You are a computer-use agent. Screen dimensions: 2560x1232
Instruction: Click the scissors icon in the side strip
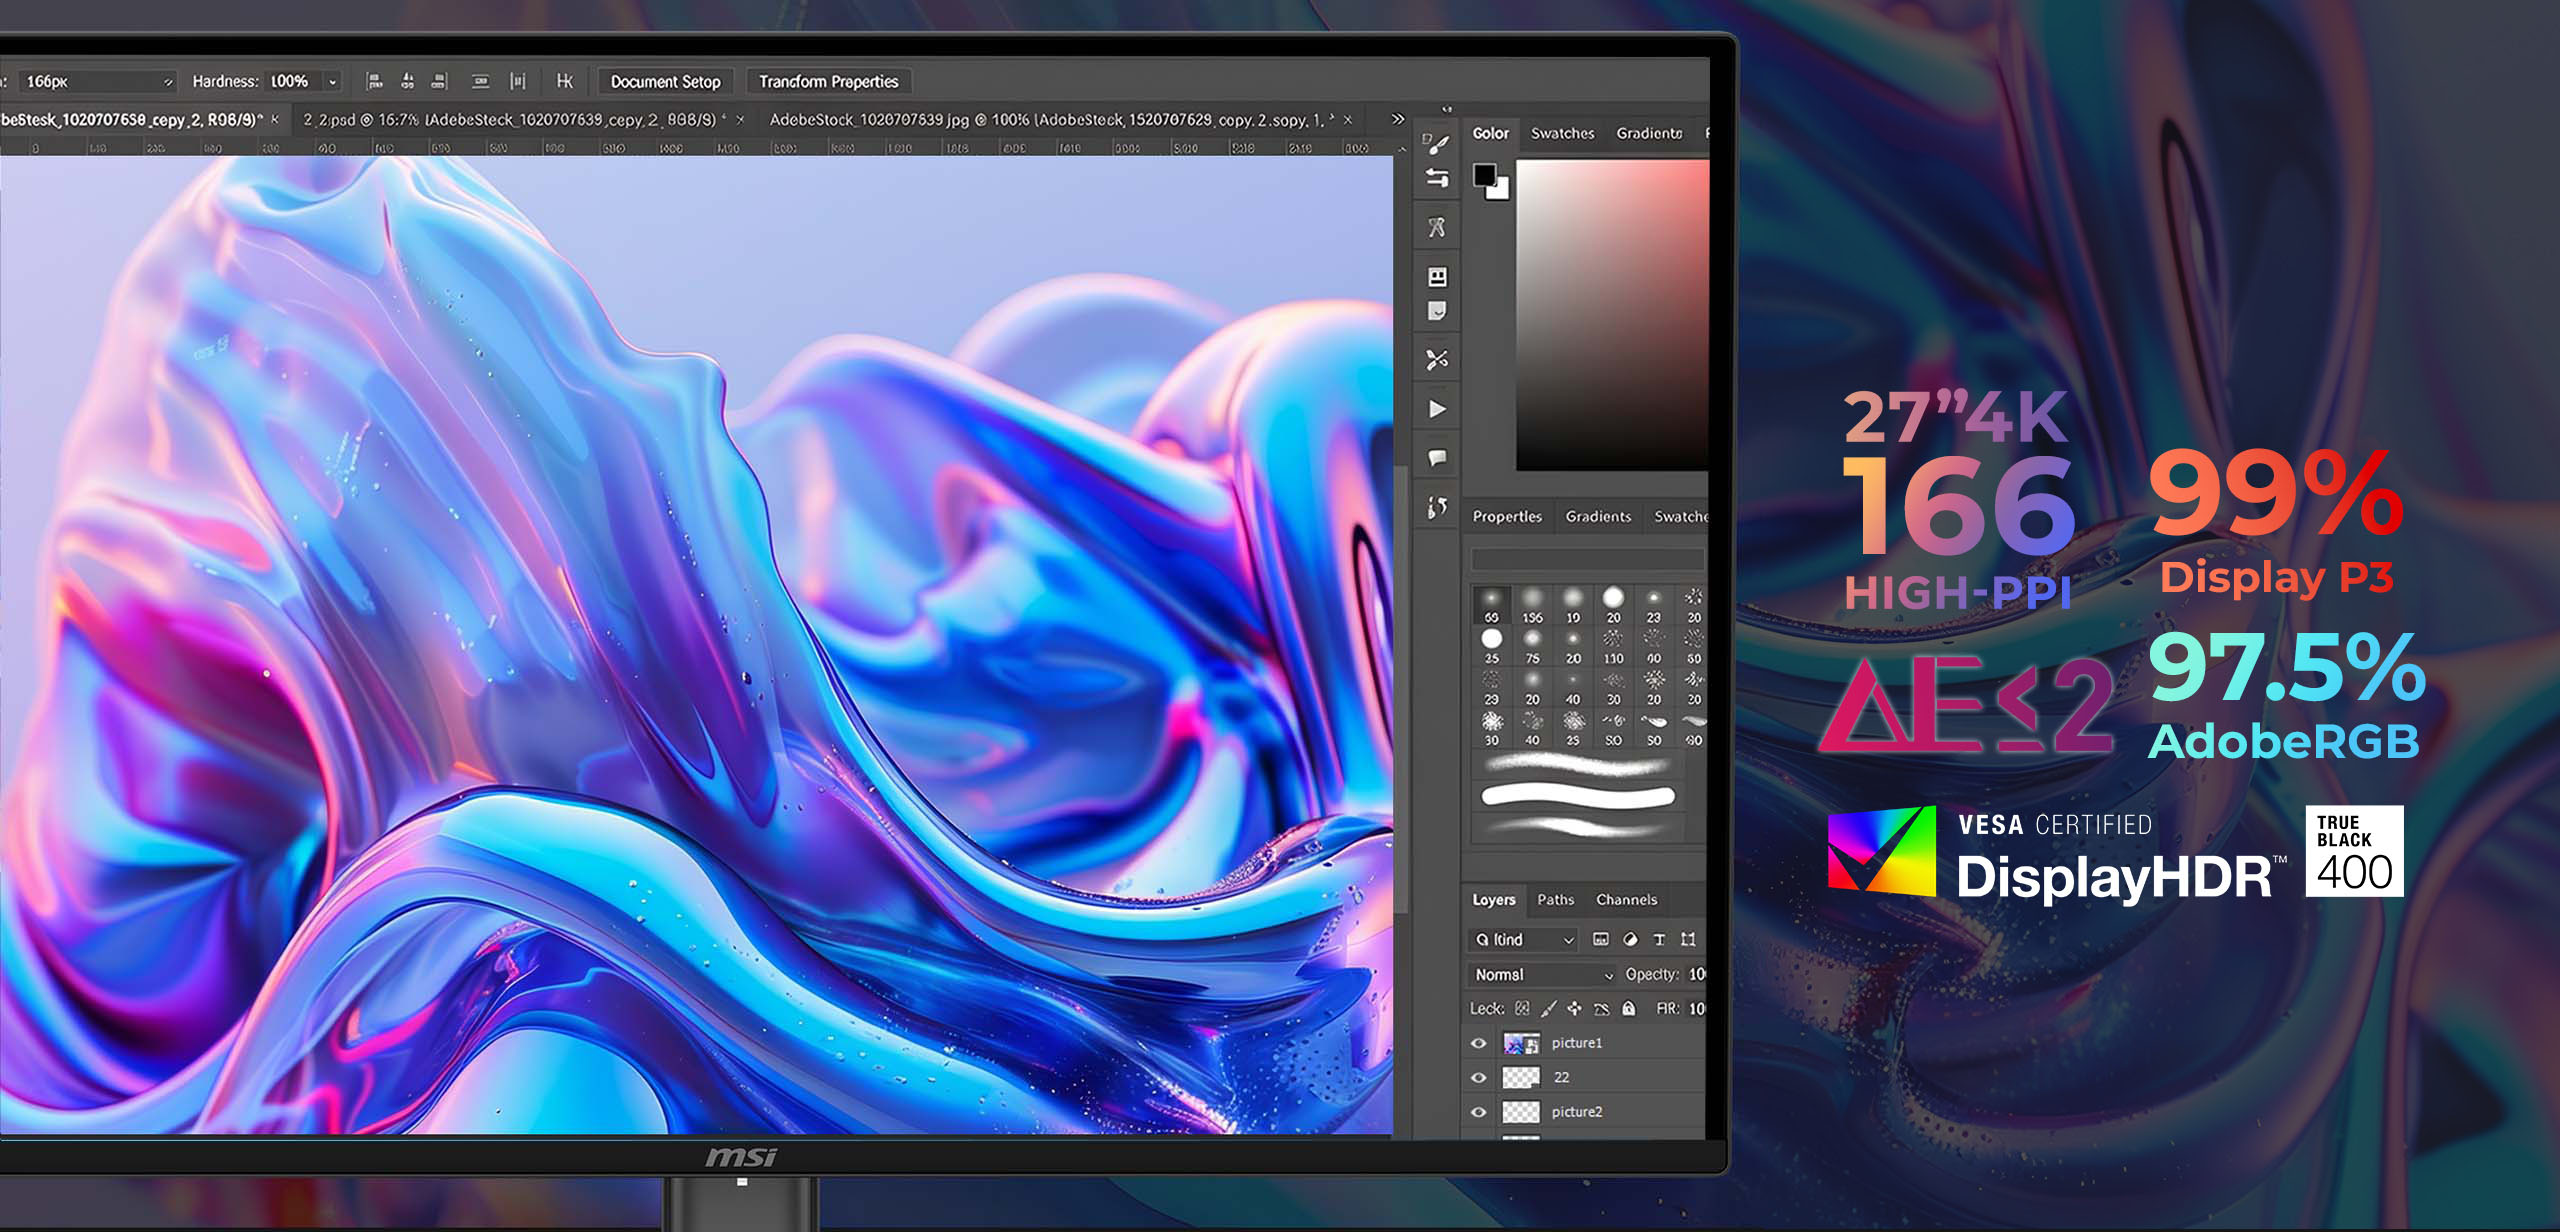[x=1437, y=360]
